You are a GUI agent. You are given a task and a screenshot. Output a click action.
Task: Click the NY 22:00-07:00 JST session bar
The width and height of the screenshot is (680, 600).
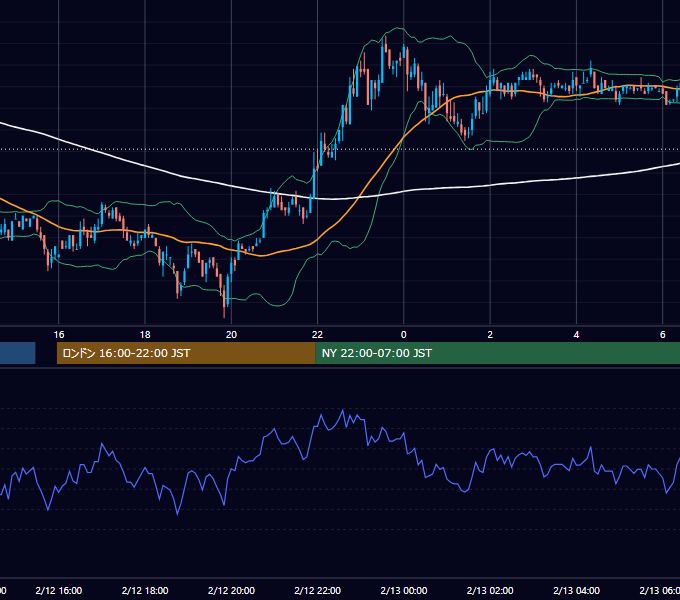pyautogui.click(x=498, y=353)
